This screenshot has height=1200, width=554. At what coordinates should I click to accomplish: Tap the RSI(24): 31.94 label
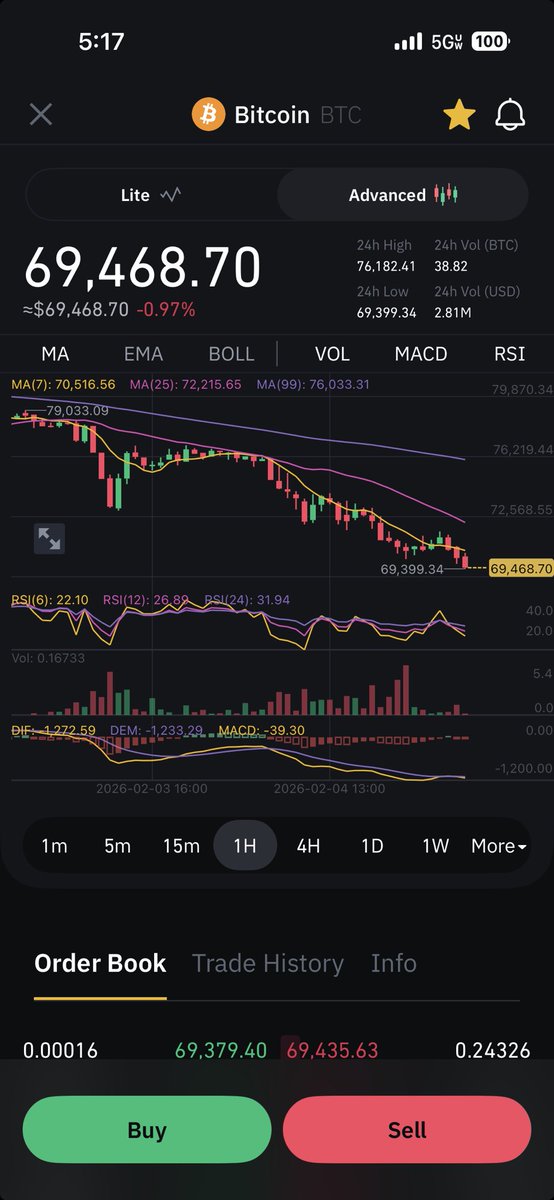click(x=247, y=600)
